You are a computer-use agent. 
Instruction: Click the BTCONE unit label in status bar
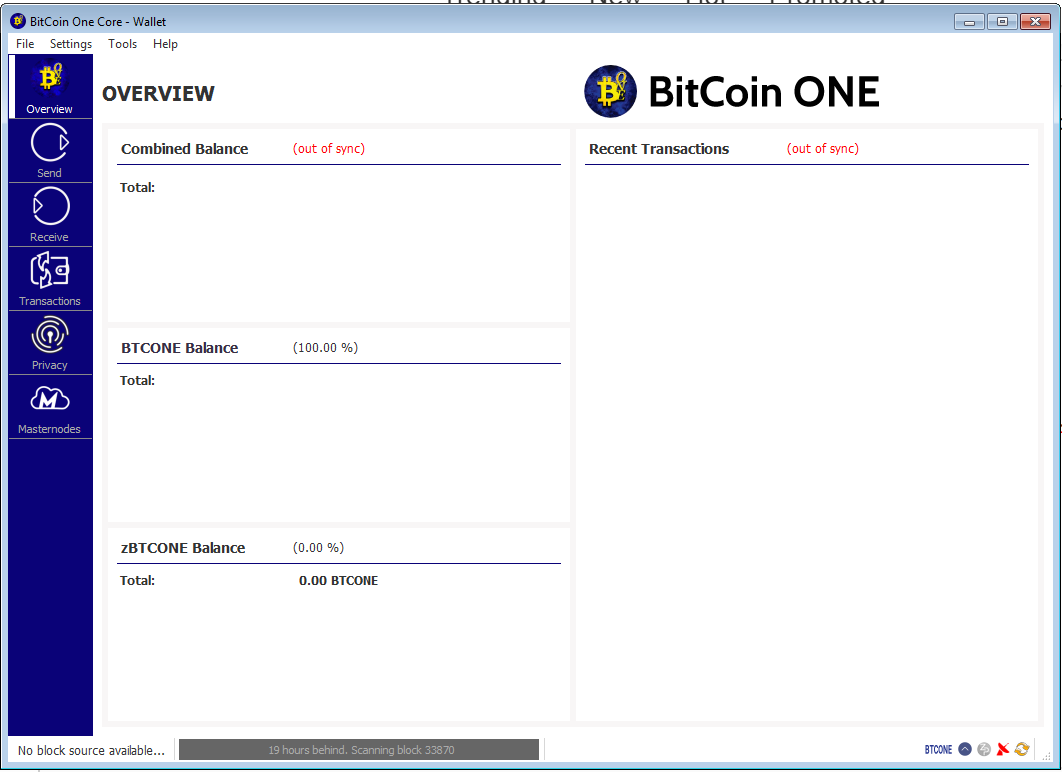click(x=938, y=750)
